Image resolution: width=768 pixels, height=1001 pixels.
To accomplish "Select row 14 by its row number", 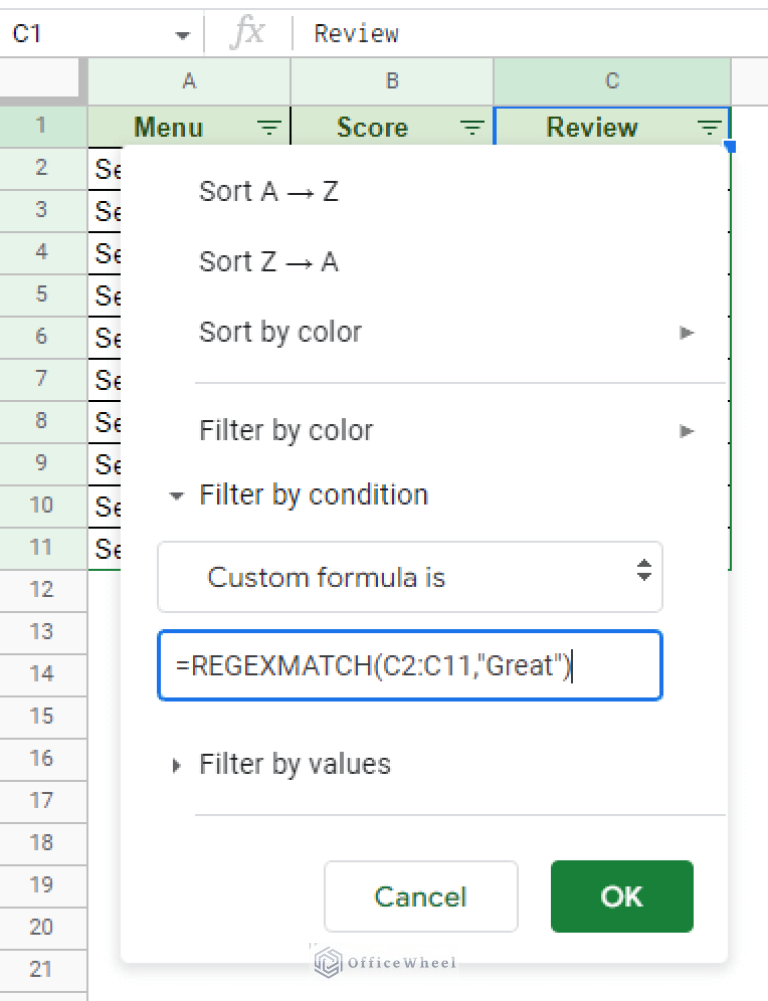I will 43,674.
